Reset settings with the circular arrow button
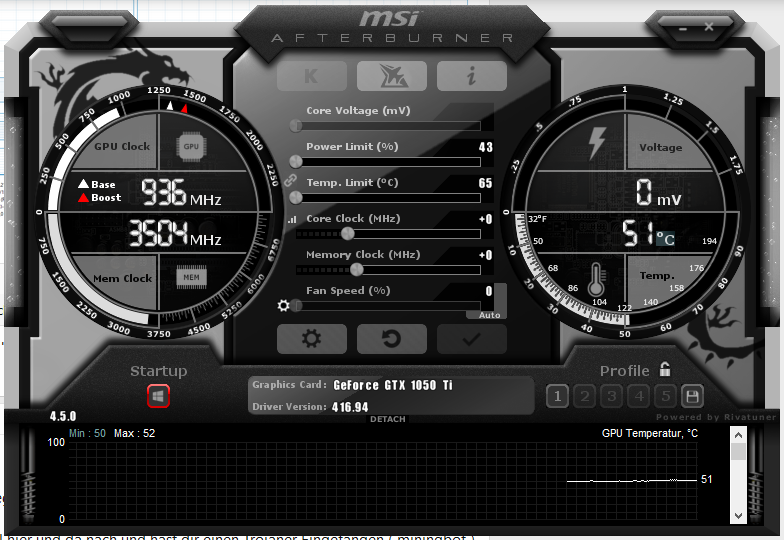The image size is (784, 540). point(392,339)
